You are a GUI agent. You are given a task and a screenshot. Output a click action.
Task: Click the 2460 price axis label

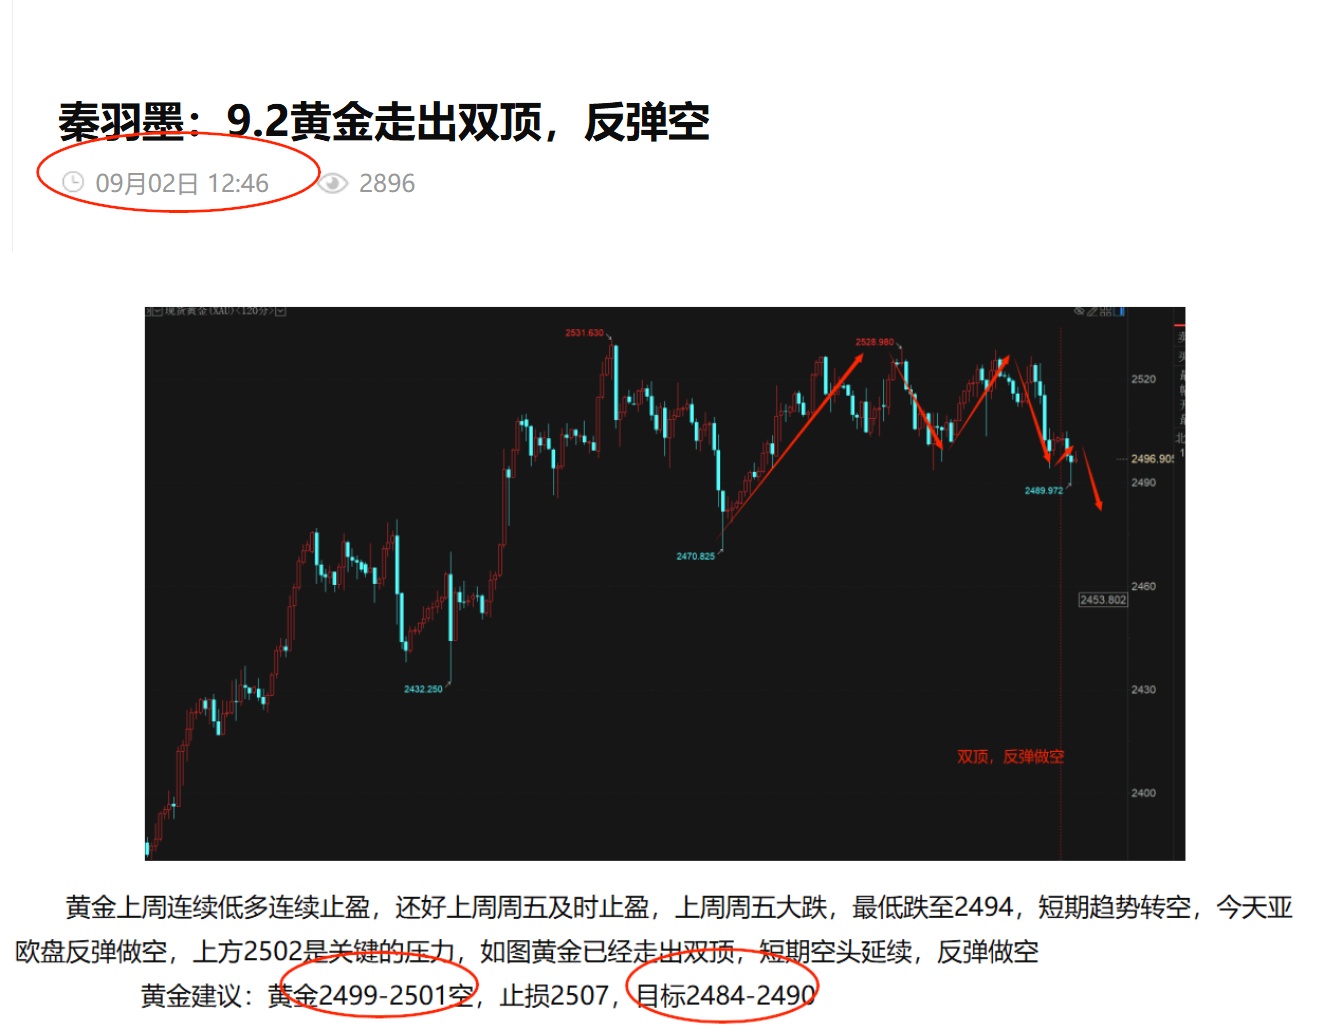[1143, 586]
